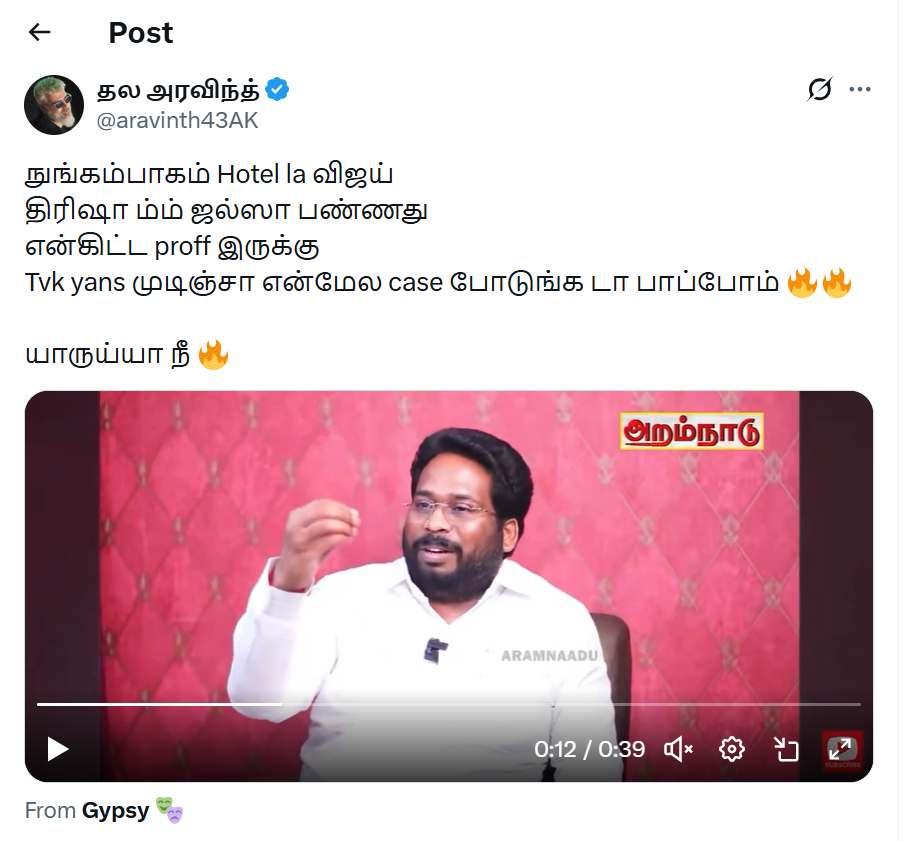Open the poster's profile picture
This screenshot has height=841, width=917.
click(x=54, y=105)
